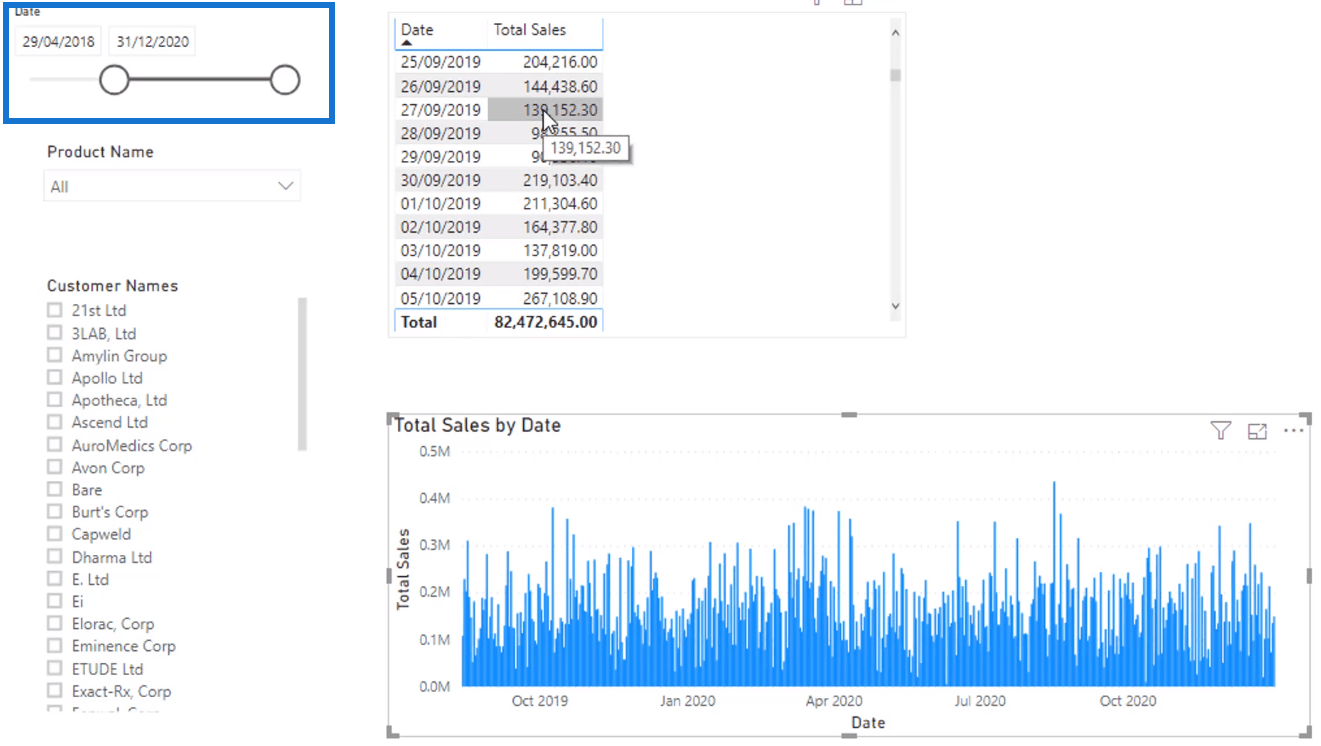
Task: Click the filter icon on the chart
Action: 1220,431
